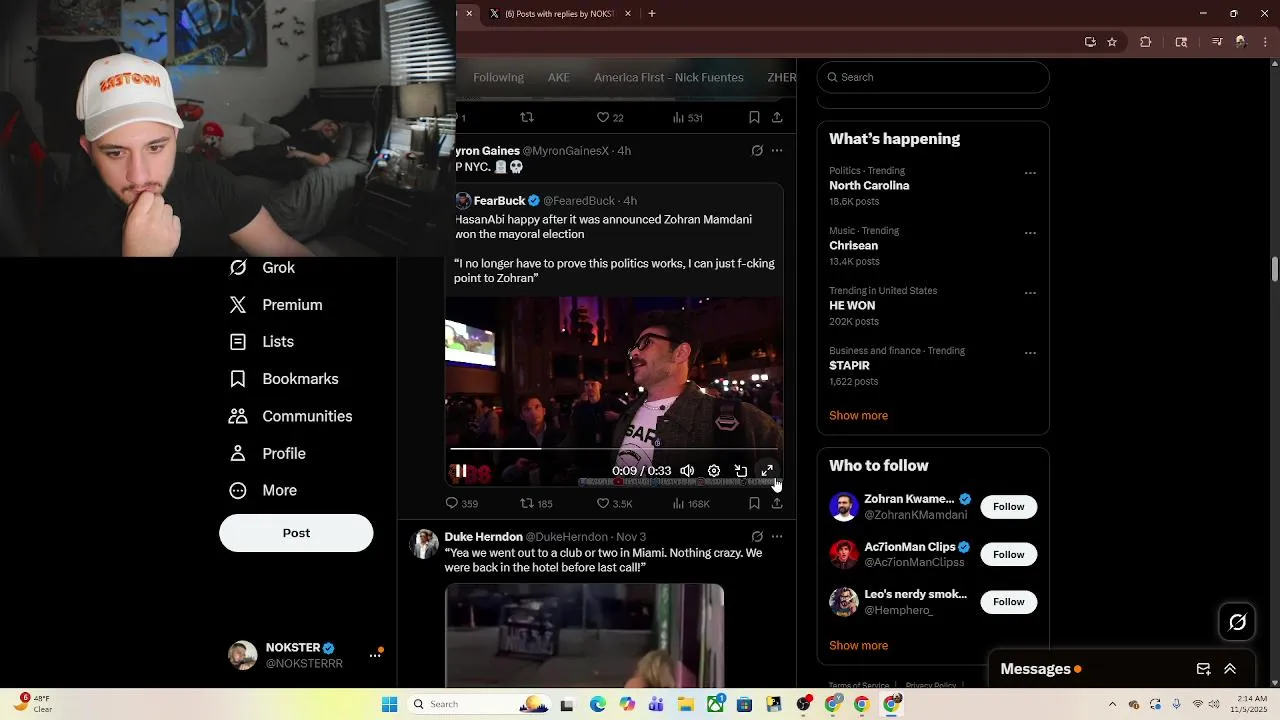This screenshot has width=1280, height=720.
Task: Seek within the video progress bar
Action: [614, 448]
